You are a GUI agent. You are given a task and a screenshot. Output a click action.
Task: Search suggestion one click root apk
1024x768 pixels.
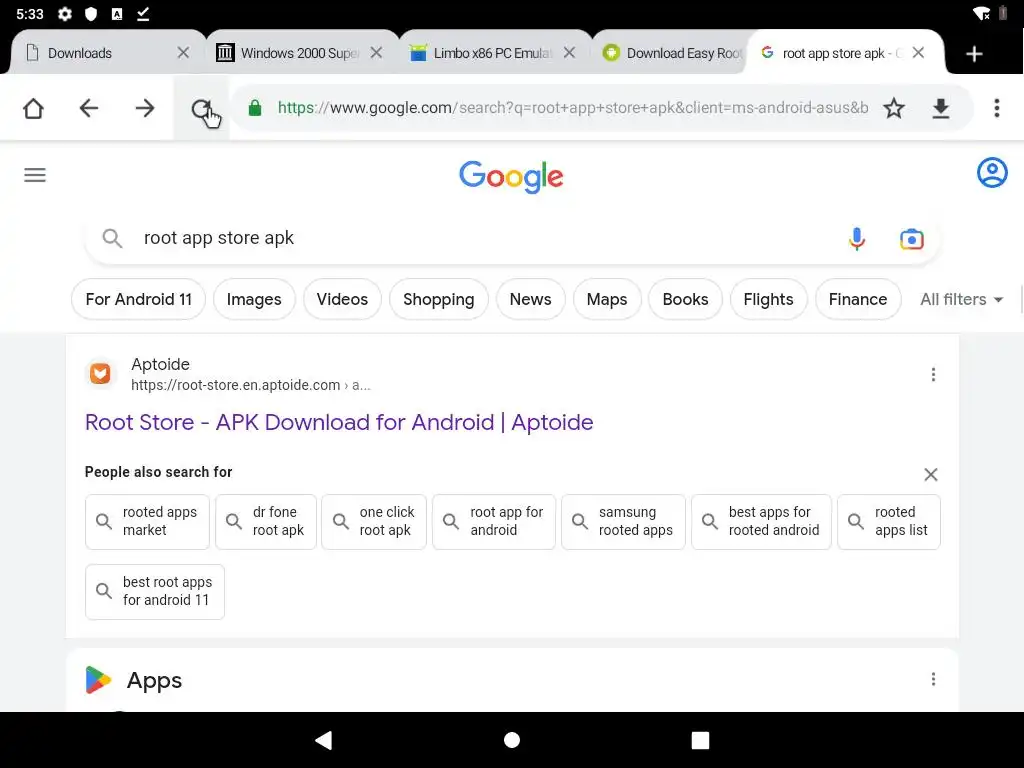tap(374, 521)
